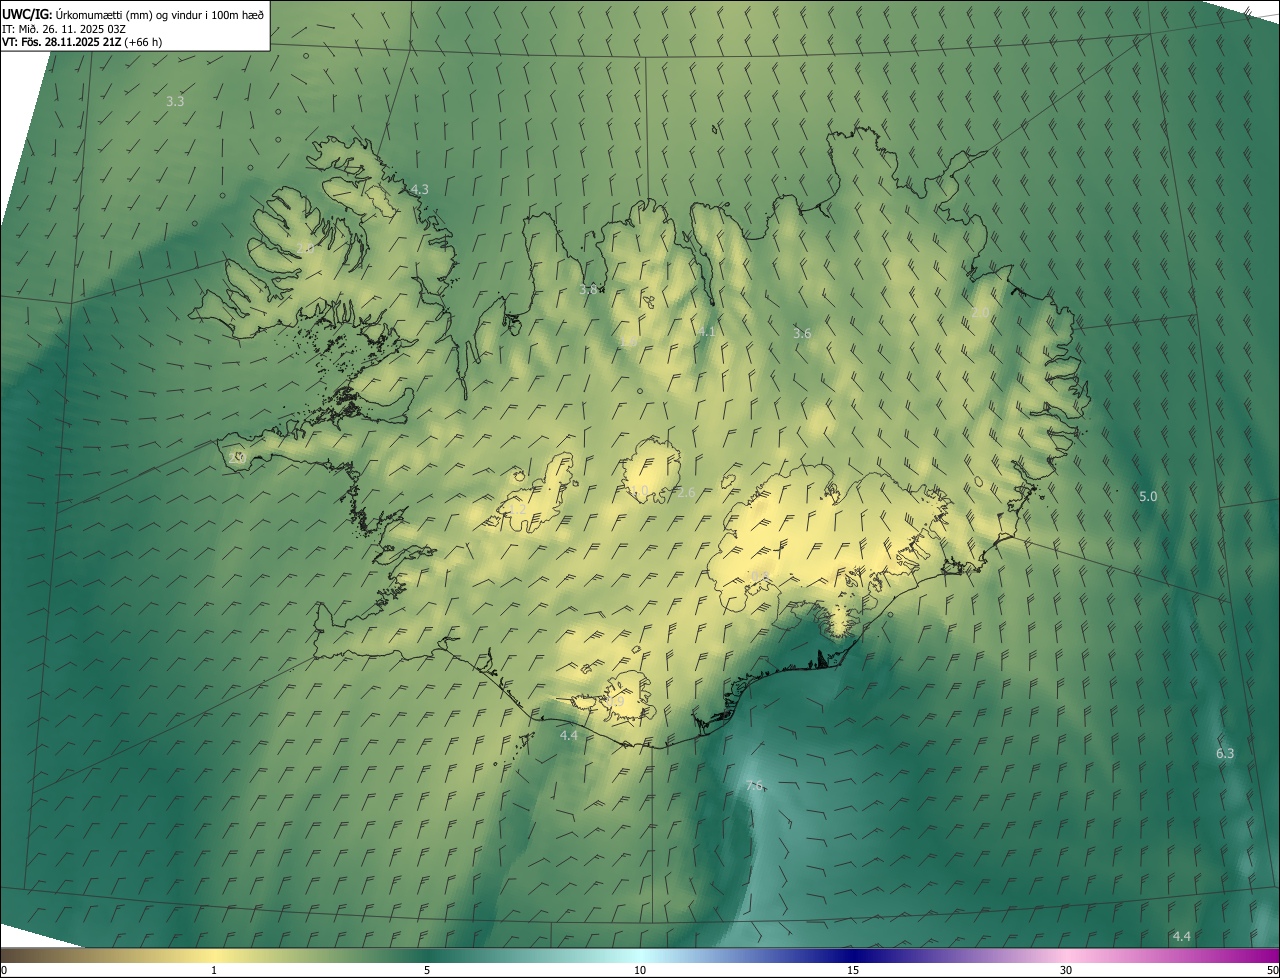Click the color scale tick label 30

(1066, 970)
